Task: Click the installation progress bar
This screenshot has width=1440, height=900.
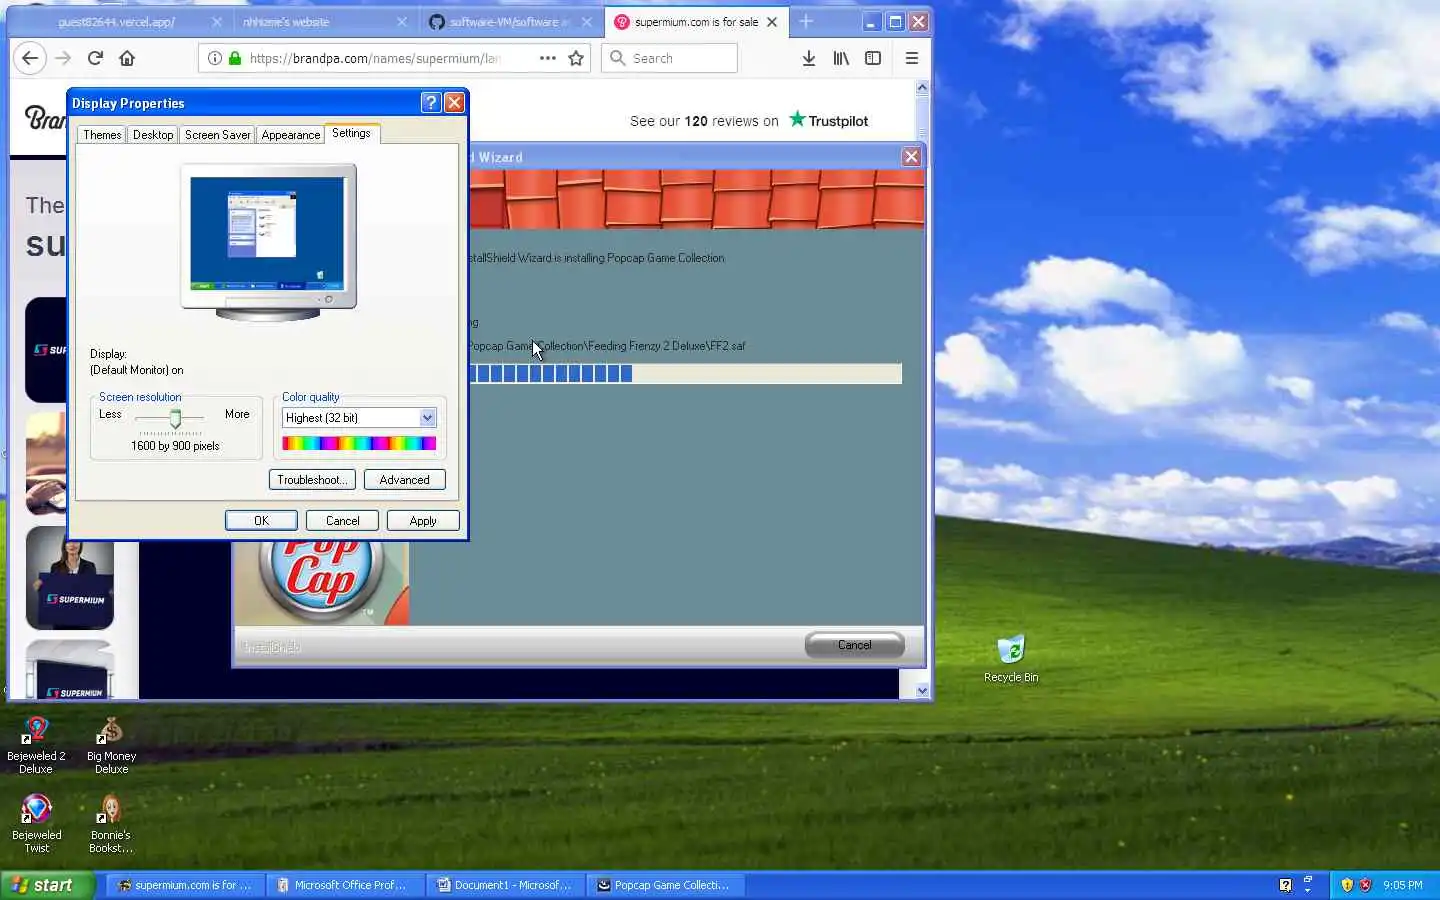Action: (x=686, y=373)
